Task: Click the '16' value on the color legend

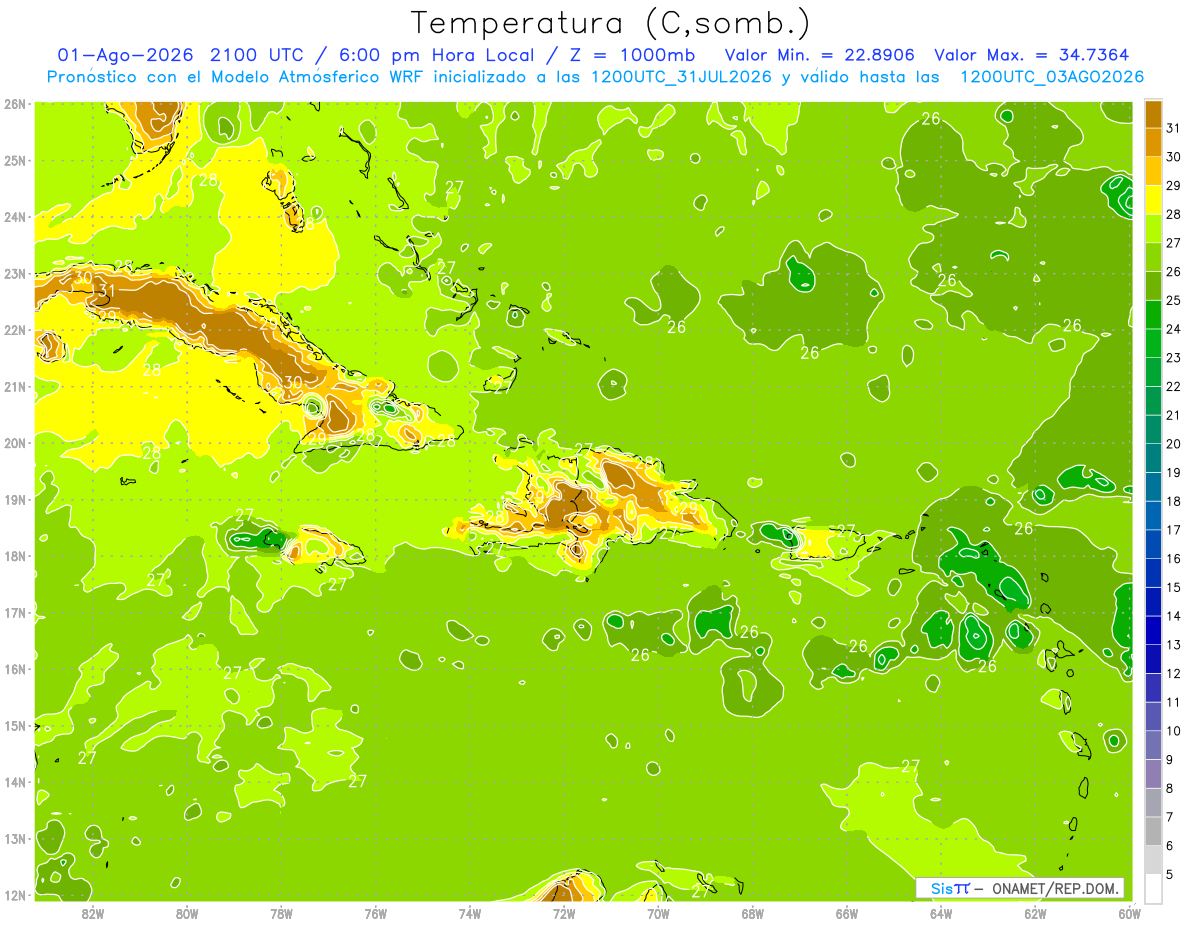Action: point(1174,558)
